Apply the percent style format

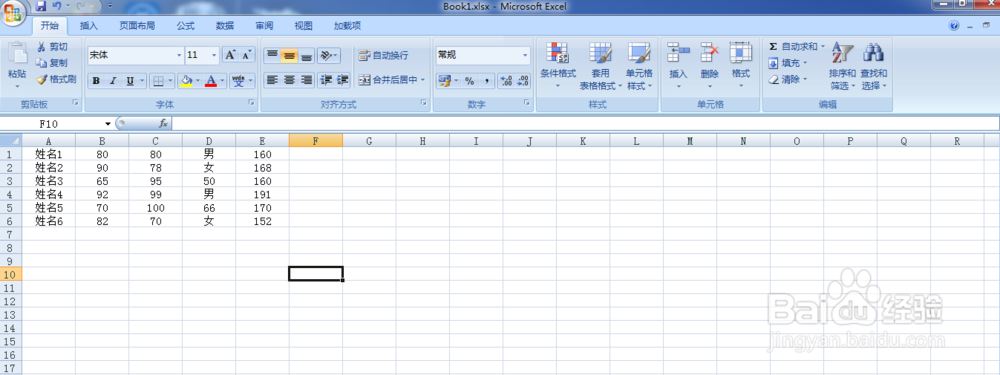click(469, 81)
